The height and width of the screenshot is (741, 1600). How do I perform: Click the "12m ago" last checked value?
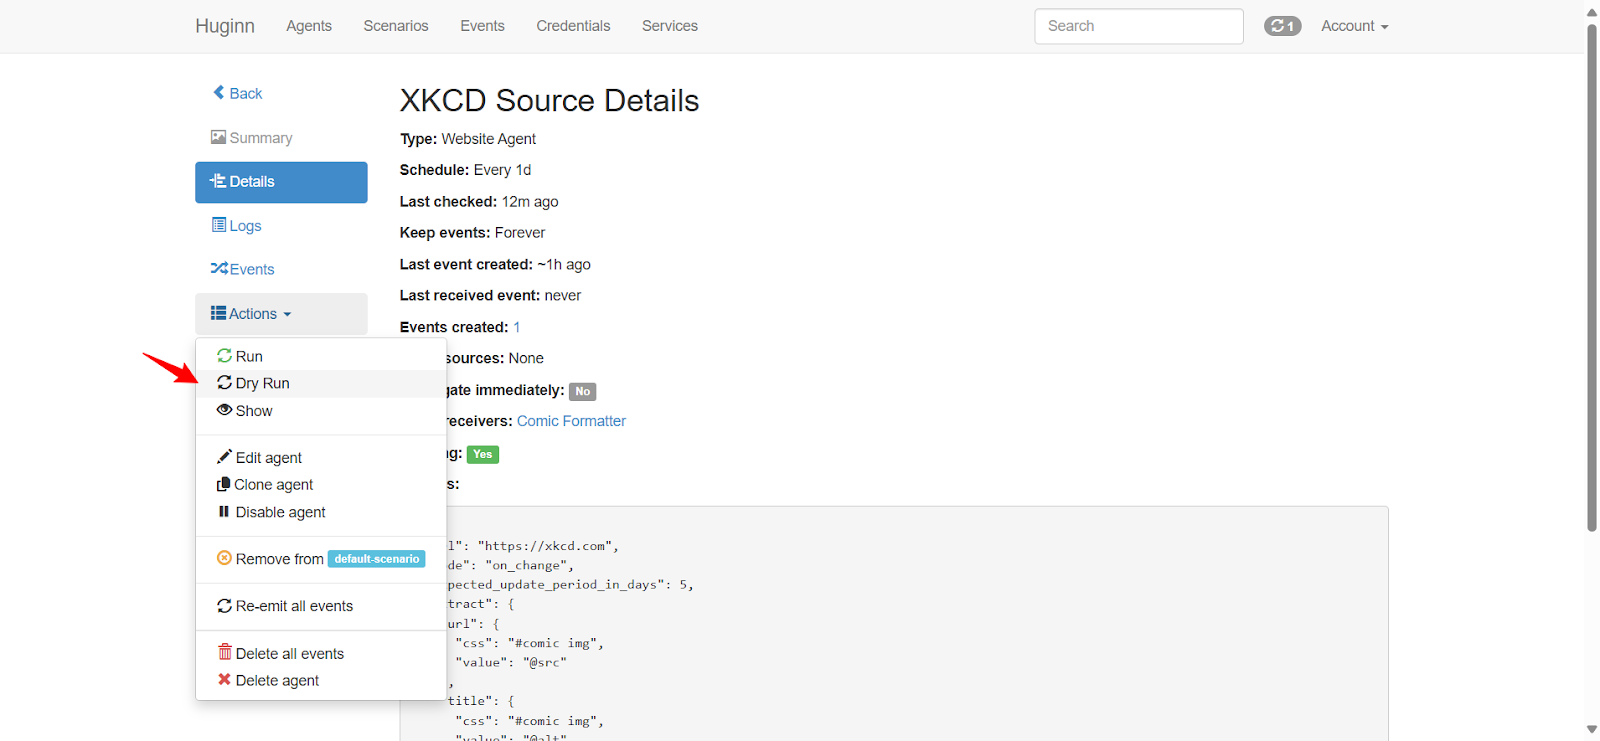click(x=530, y=201)
